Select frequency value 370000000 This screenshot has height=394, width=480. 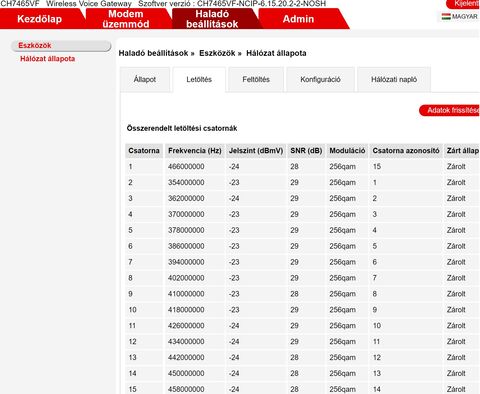coord(186,214)
